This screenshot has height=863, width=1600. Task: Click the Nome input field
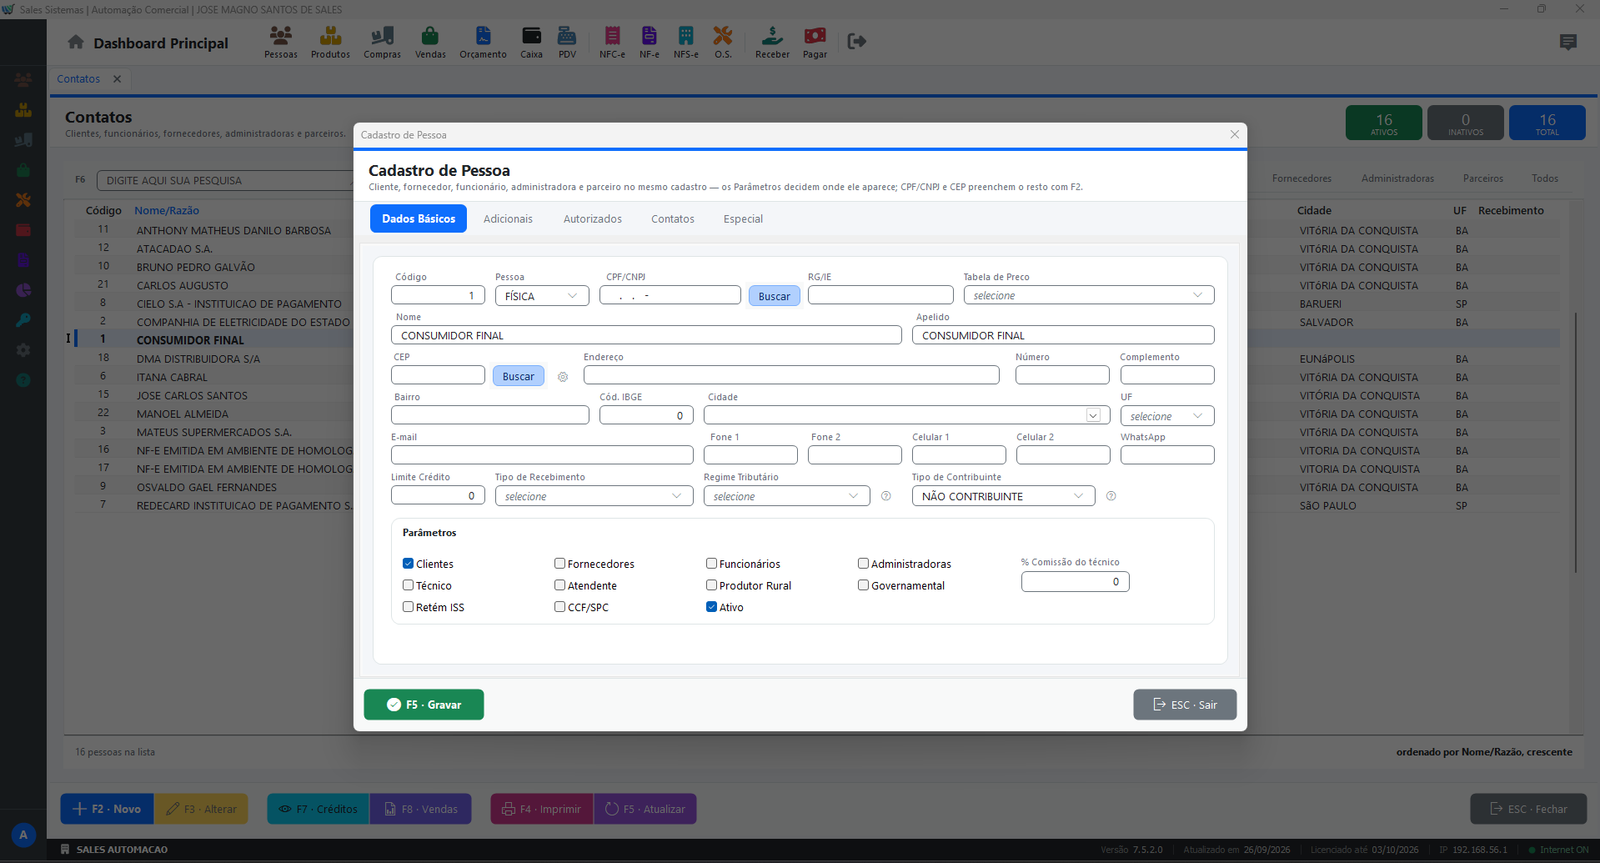[646, 335]
